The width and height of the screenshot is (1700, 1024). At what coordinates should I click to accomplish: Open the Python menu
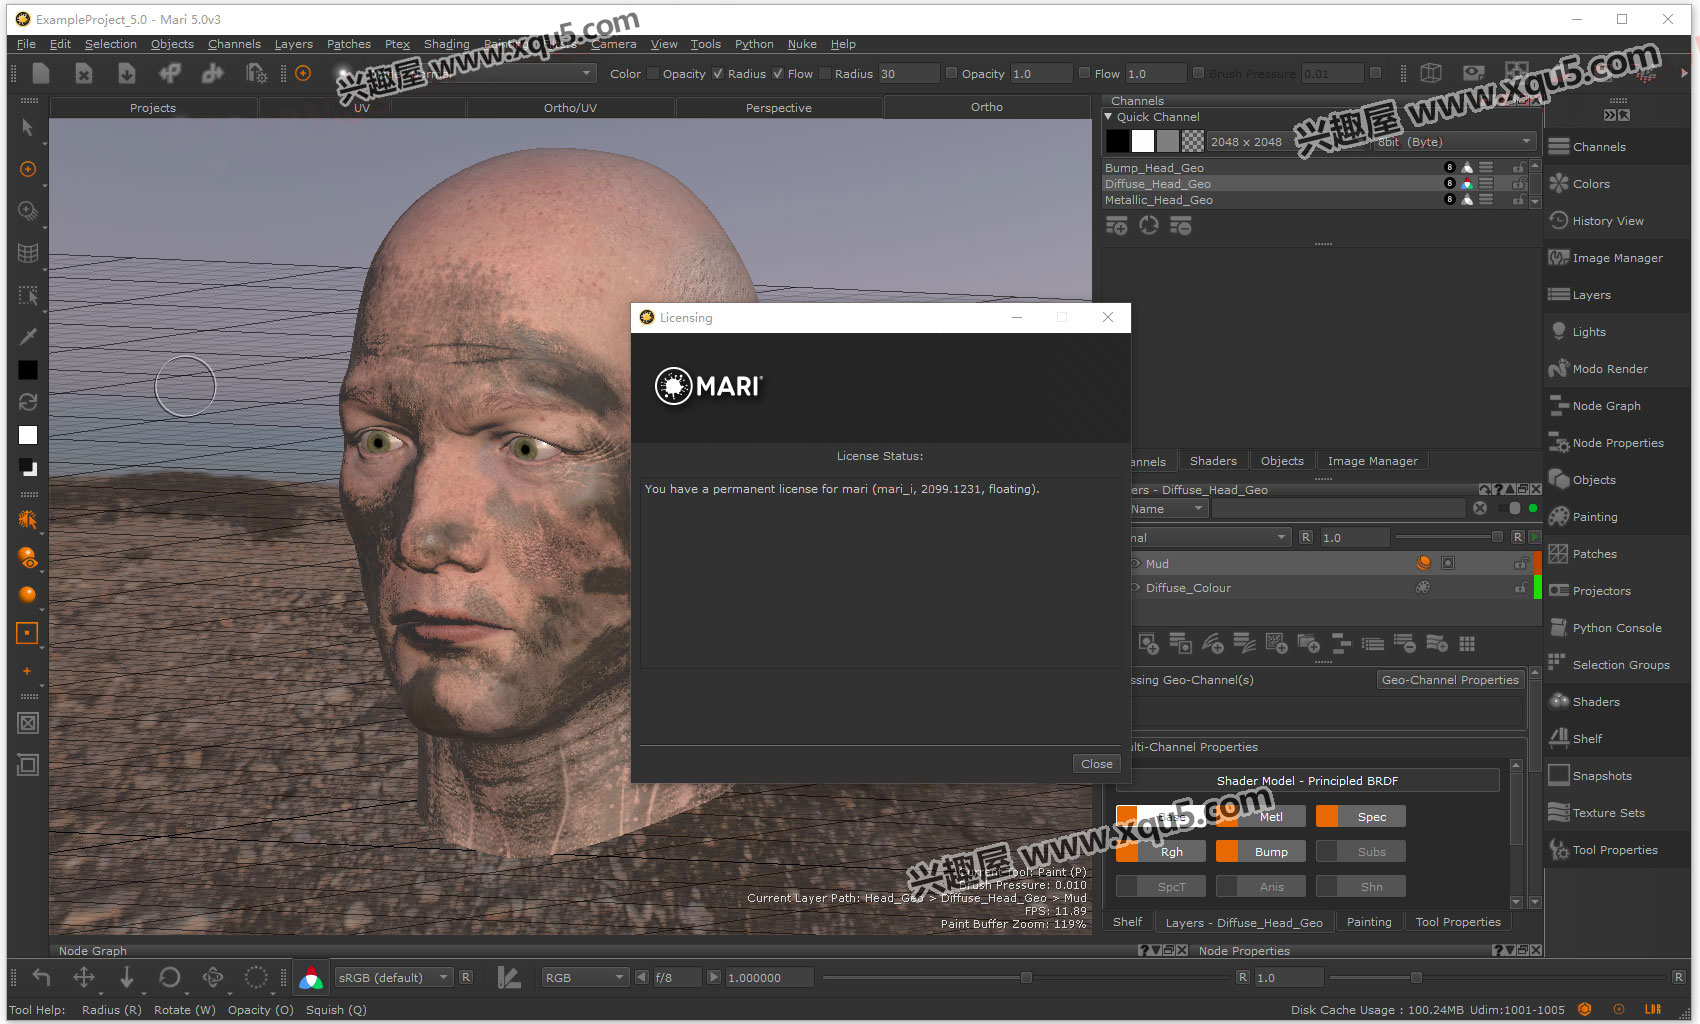pos(754,44)
